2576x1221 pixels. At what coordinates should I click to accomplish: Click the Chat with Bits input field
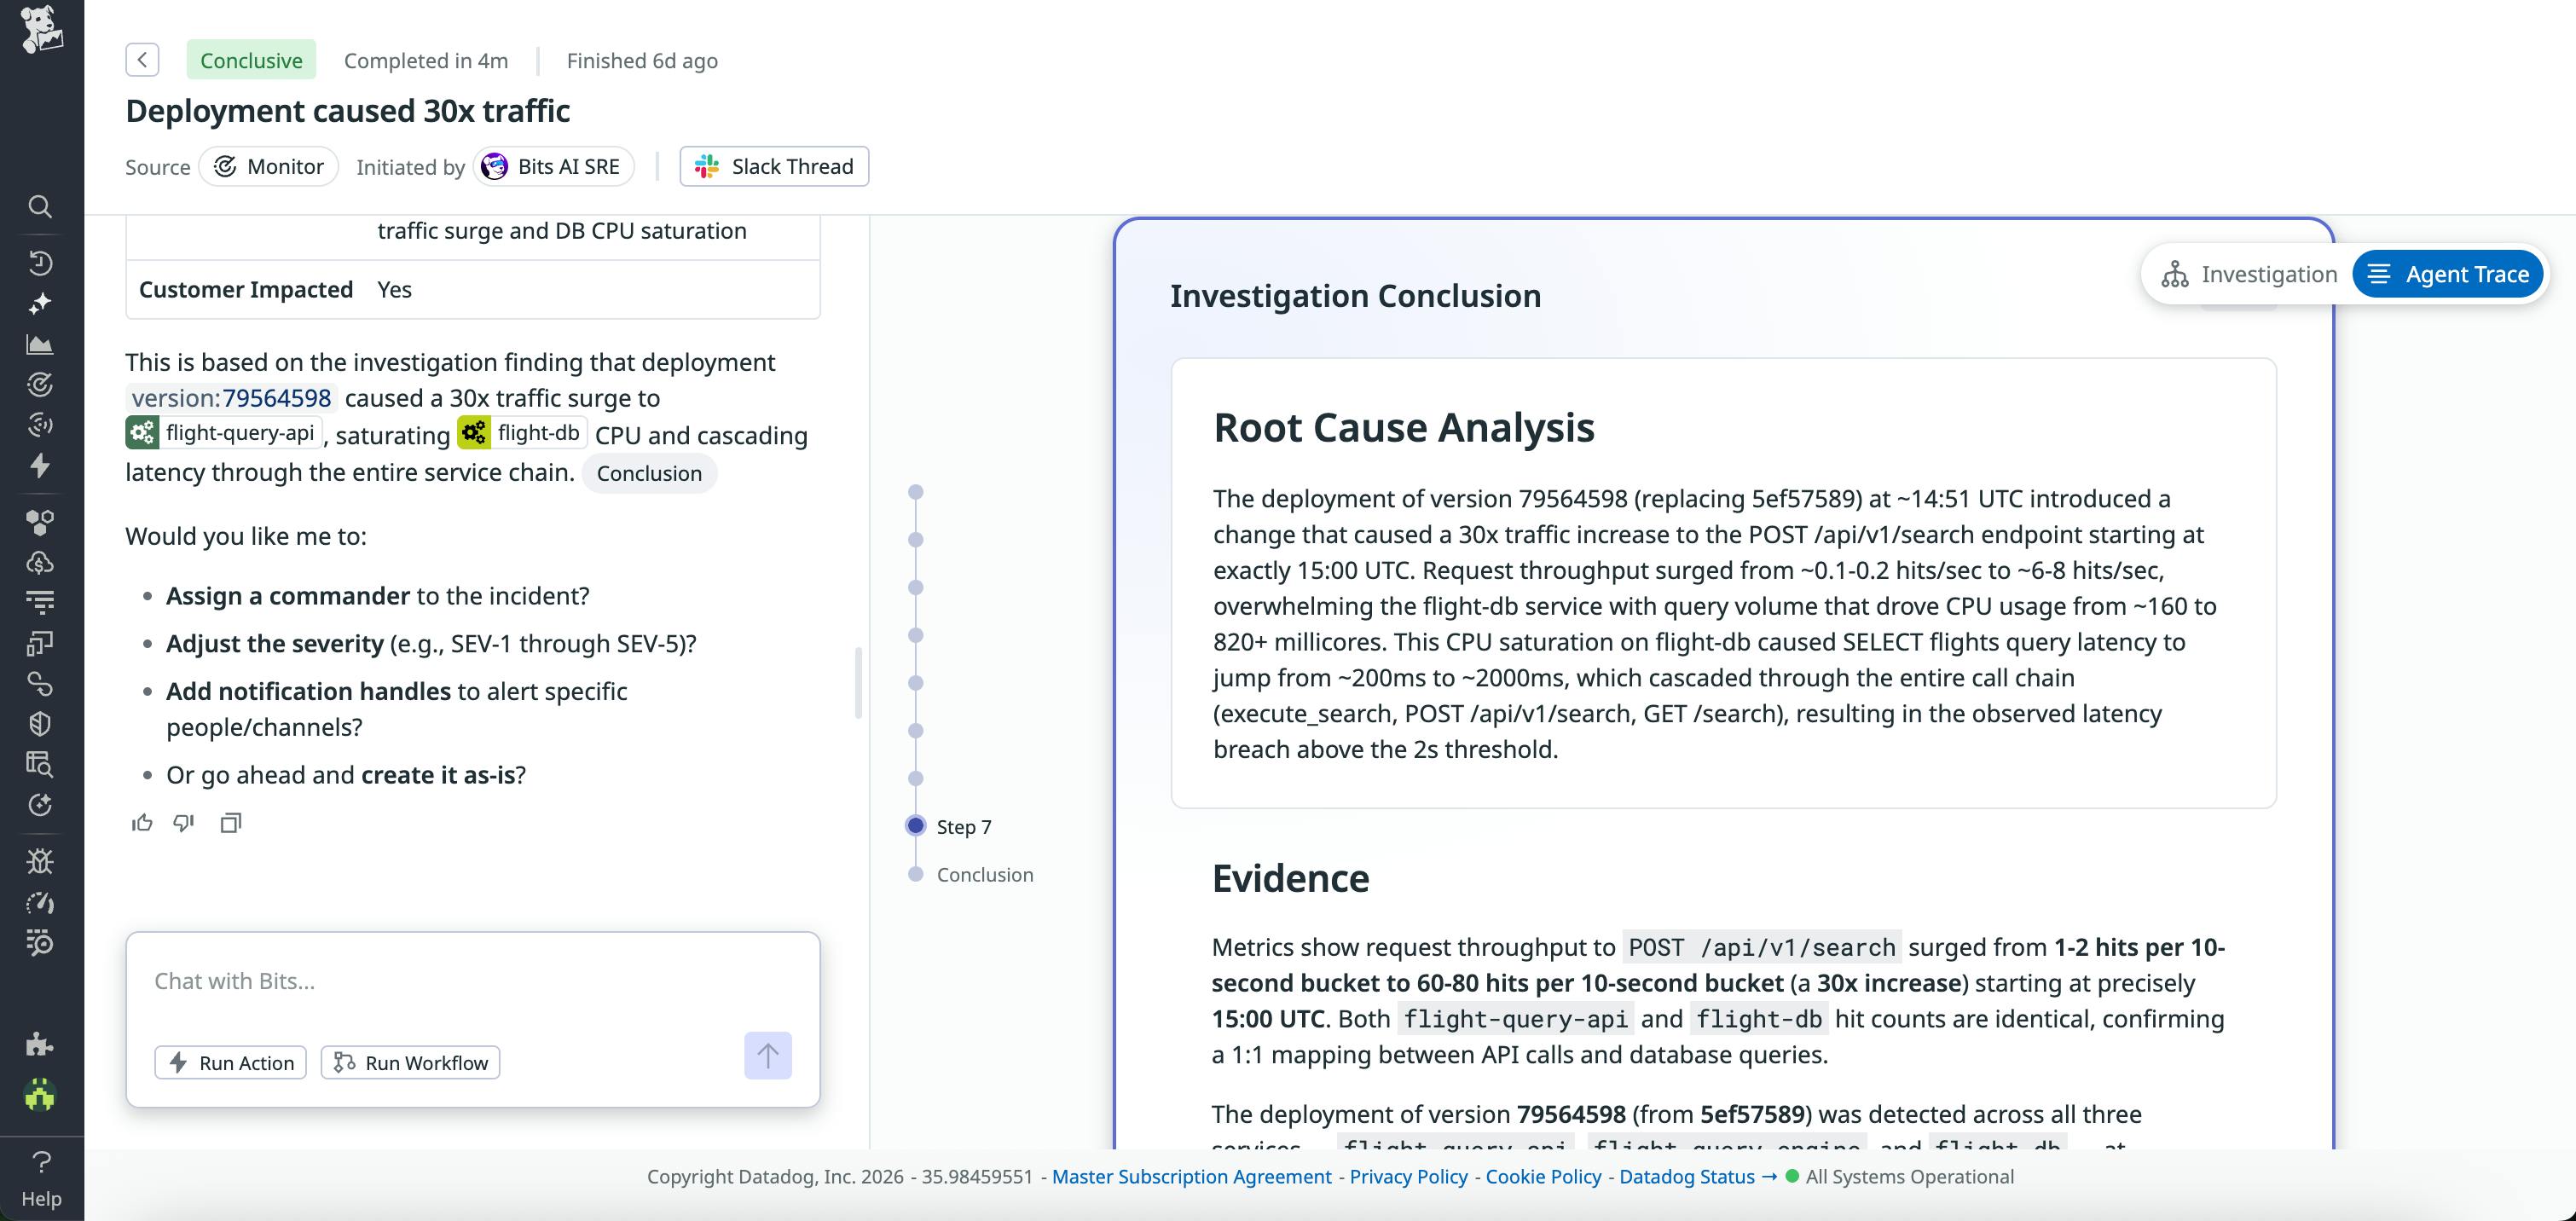coord(400,981)
